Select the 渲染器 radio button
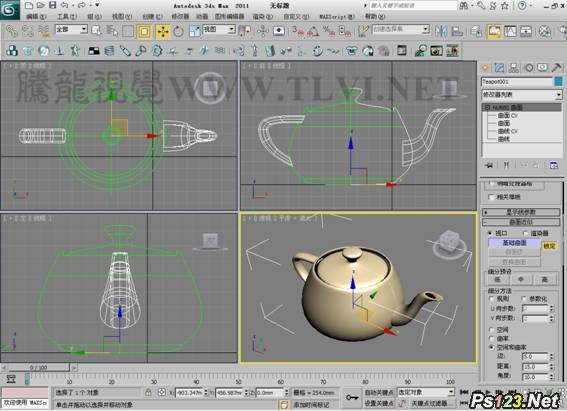Image resolution: width=567 pixels, height=411 pixels. pos(525,233)
